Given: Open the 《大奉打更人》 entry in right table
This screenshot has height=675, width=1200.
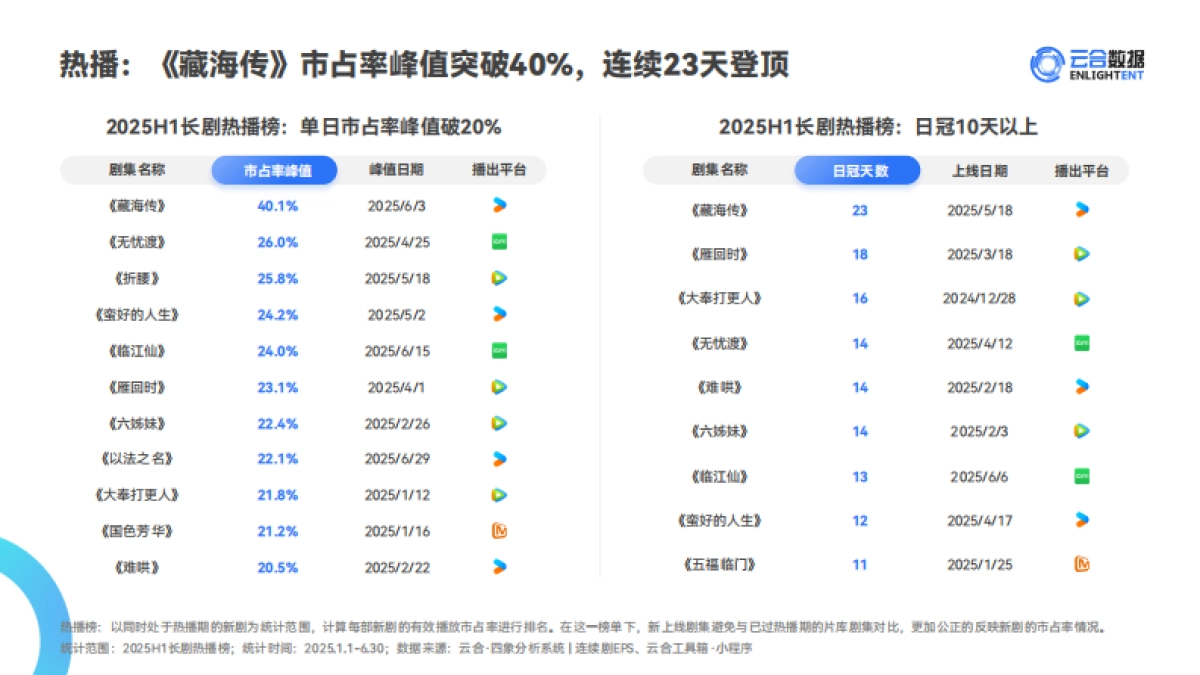Looking at the screenshot, I should [720, 298].
